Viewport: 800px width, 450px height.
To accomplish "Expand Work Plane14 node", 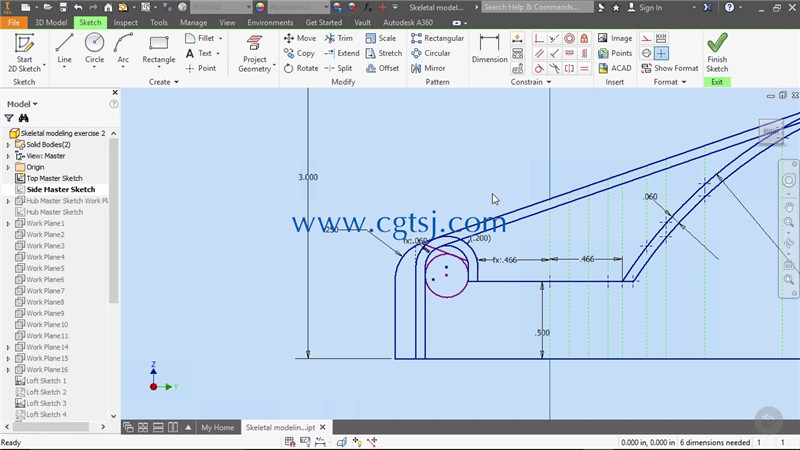I will 8,347.
